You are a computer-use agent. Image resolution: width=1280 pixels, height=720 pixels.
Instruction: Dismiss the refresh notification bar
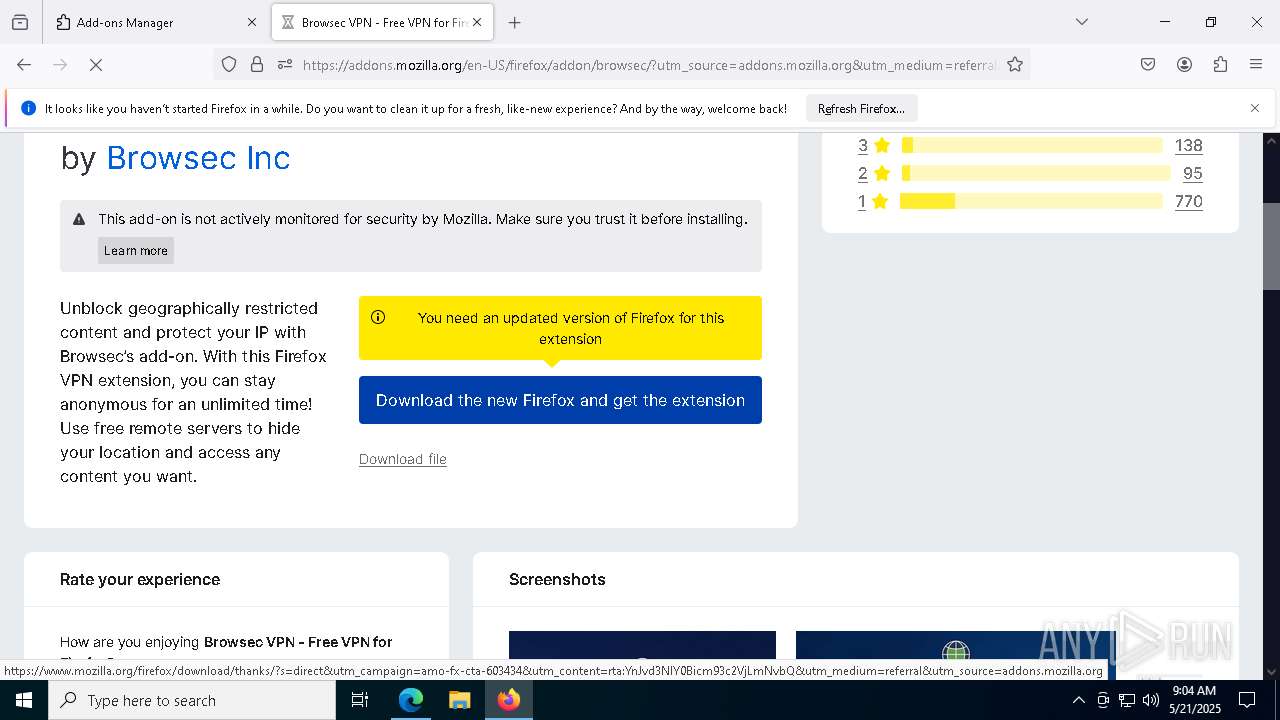(1255, 108)
